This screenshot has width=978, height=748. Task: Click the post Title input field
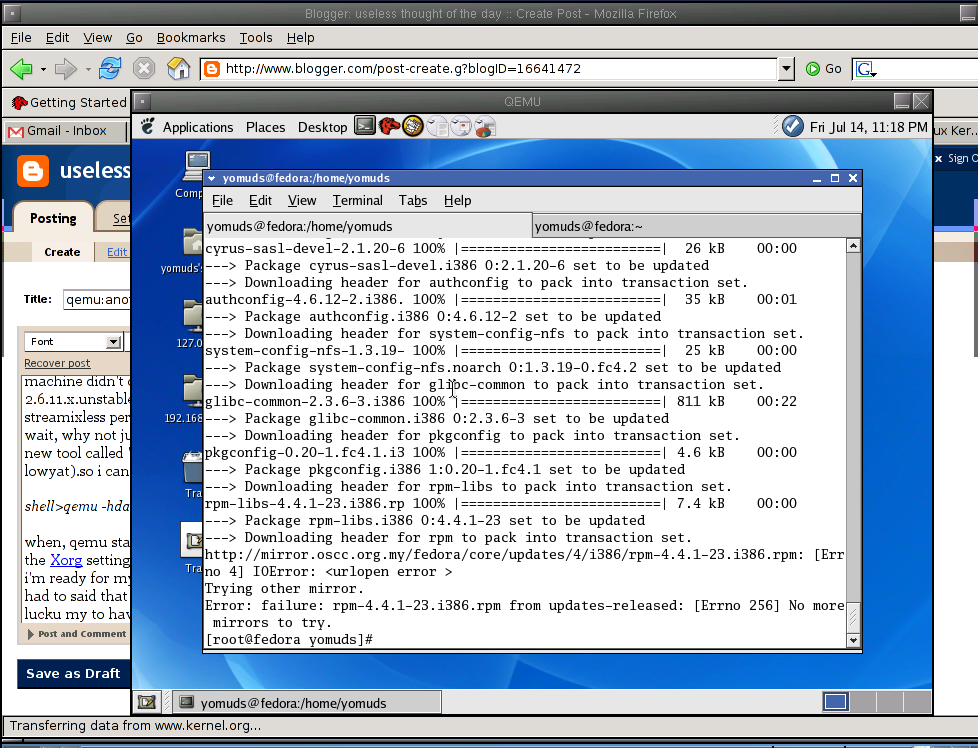click(97, 300)
